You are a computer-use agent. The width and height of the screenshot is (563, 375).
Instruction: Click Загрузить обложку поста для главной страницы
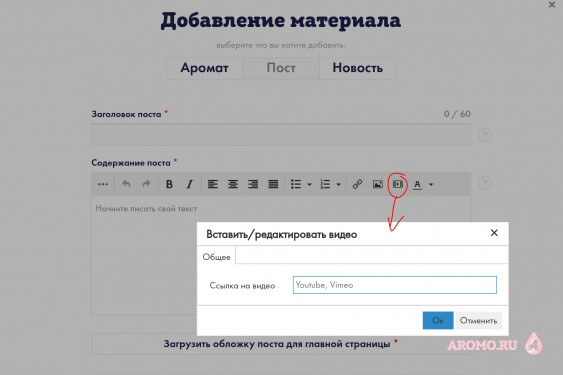pos(281,344)
